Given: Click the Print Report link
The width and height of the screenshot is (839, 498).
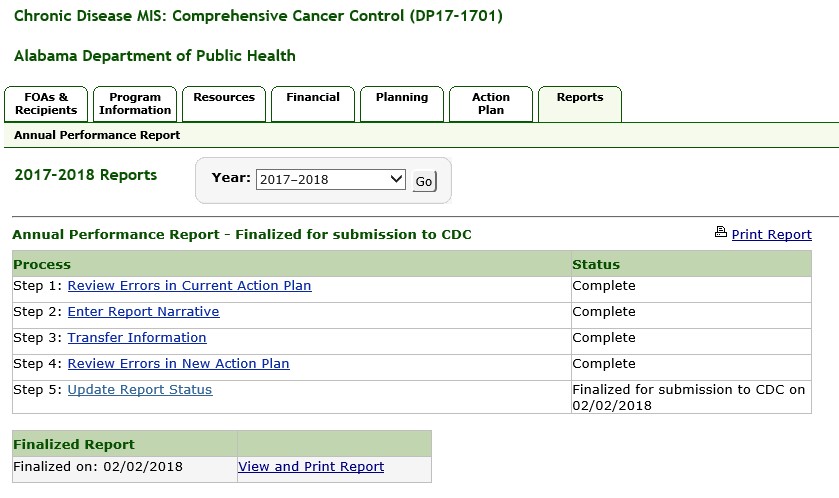Looking at the screenshot, I should pos(771,235).
